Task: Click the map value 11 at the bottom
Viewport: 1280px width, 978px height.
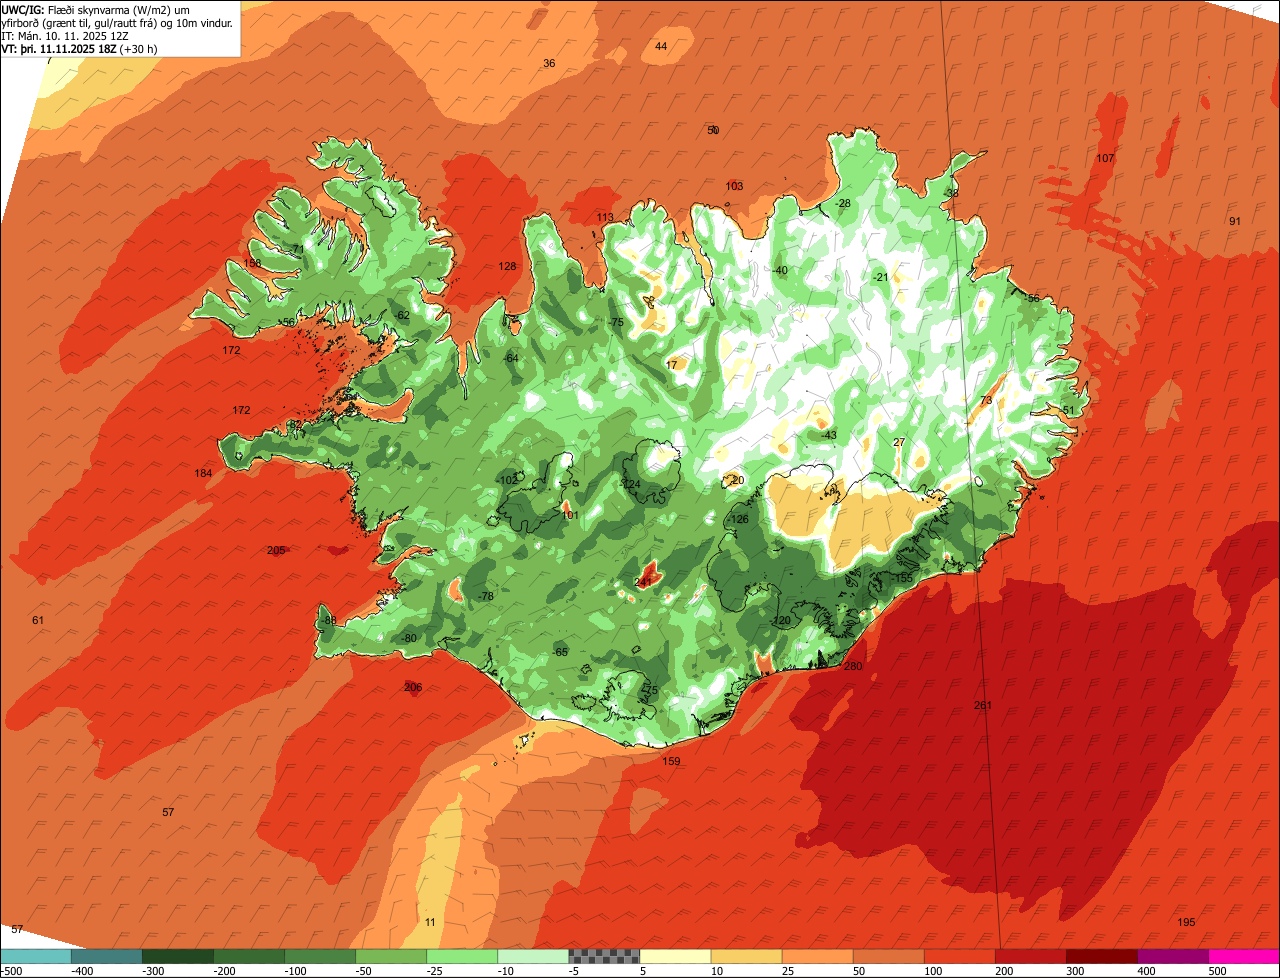Action: tap(430, 922)
